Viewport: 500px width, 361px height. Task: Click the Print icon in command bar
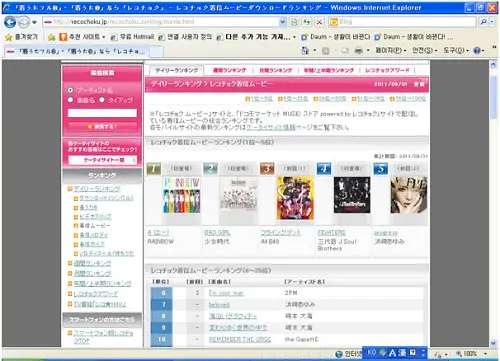coord(358,51)
